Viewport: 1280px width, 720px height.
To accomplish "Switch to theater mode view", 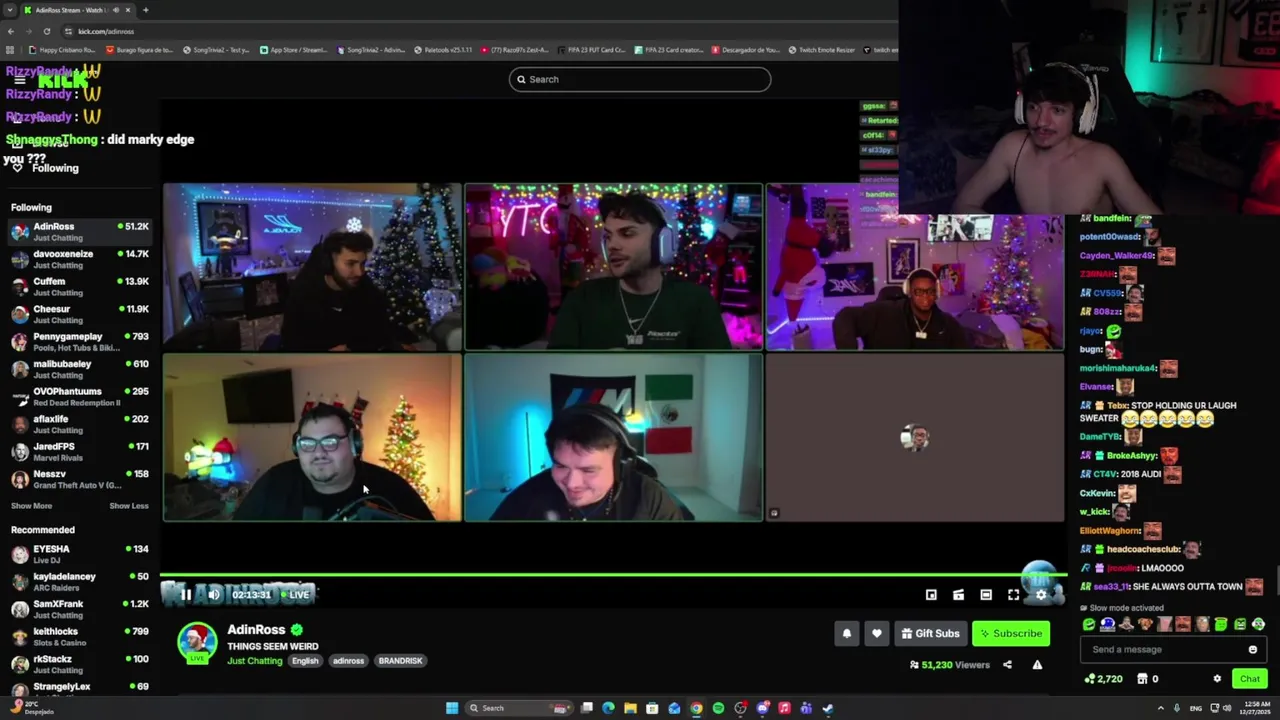I will [x=986, y=595].
